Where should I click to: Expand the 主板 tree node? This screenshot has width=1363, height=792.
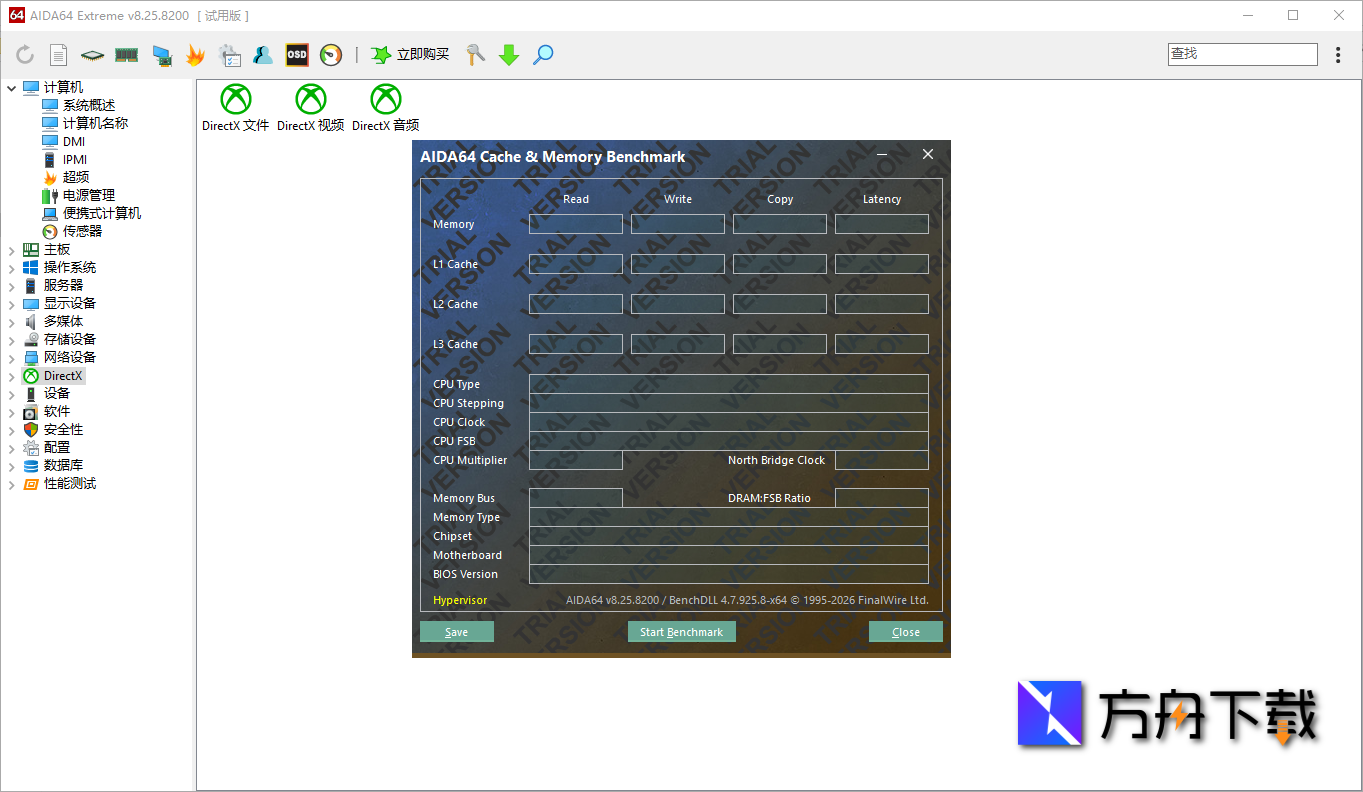tap(12, 249)
